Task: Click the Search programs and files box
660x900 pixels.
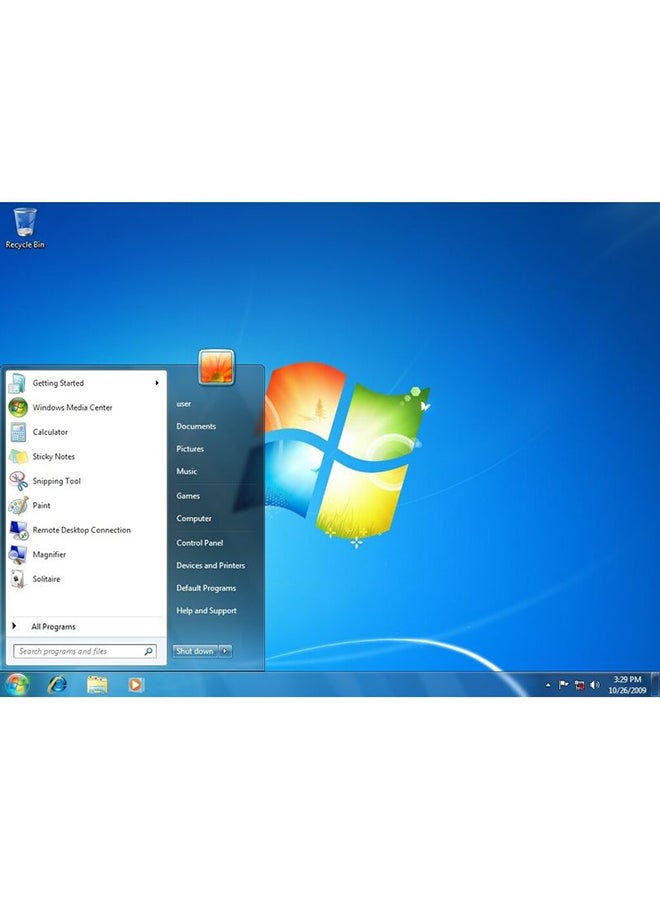Action: click(80, 651)
